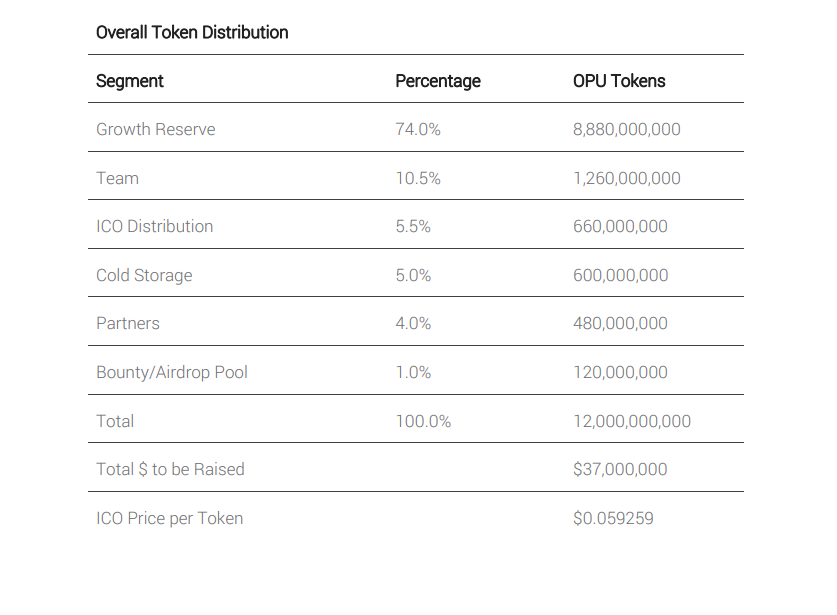Select the Segment column header
Viewport: 837px width, 615px height.
point(130,81)
